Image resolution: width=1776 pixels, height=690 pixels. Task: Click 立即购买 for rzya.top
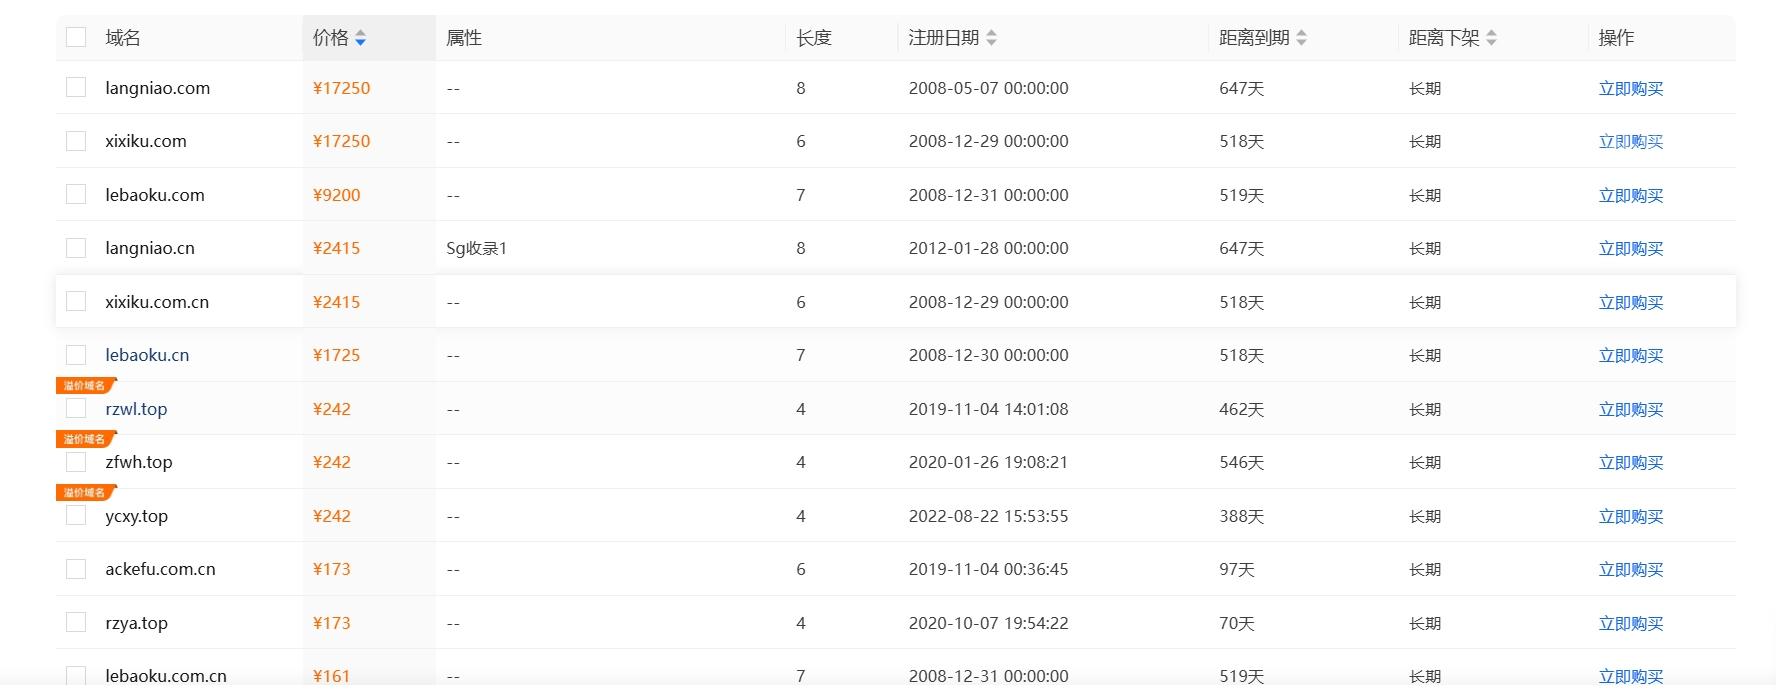coord(1630,624)
